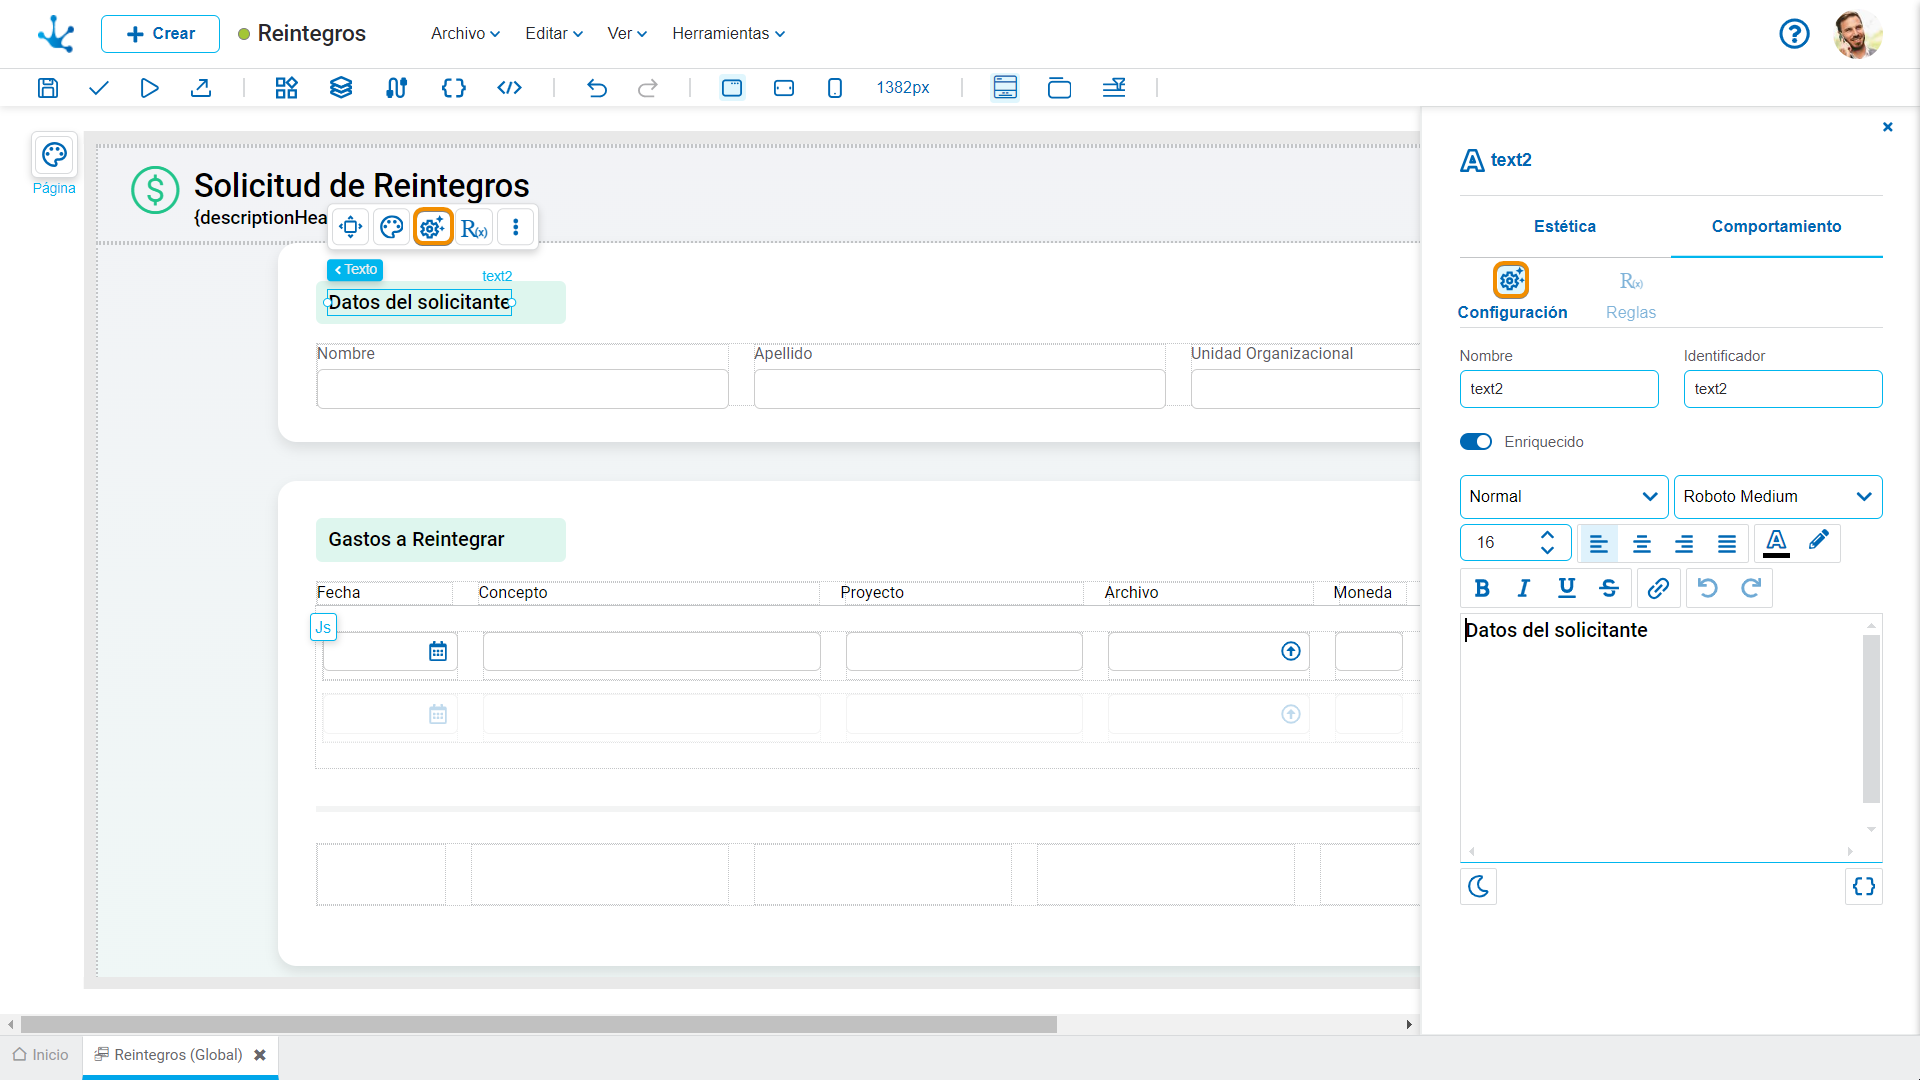Close the Reintegros (Global) tab
Screen dimensions: 1920x1080
pyautogui.click(x=260, y=1055)
